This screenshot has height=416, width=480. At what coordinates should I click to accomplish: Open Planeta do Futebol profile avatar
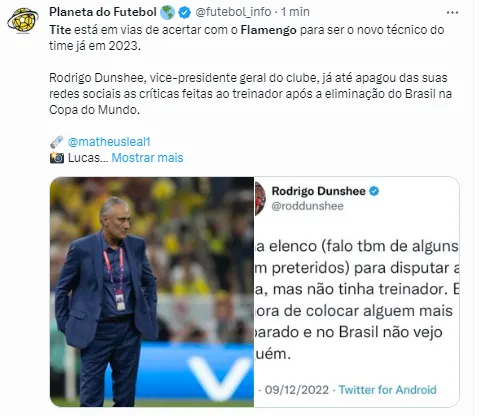pos(22,20)
